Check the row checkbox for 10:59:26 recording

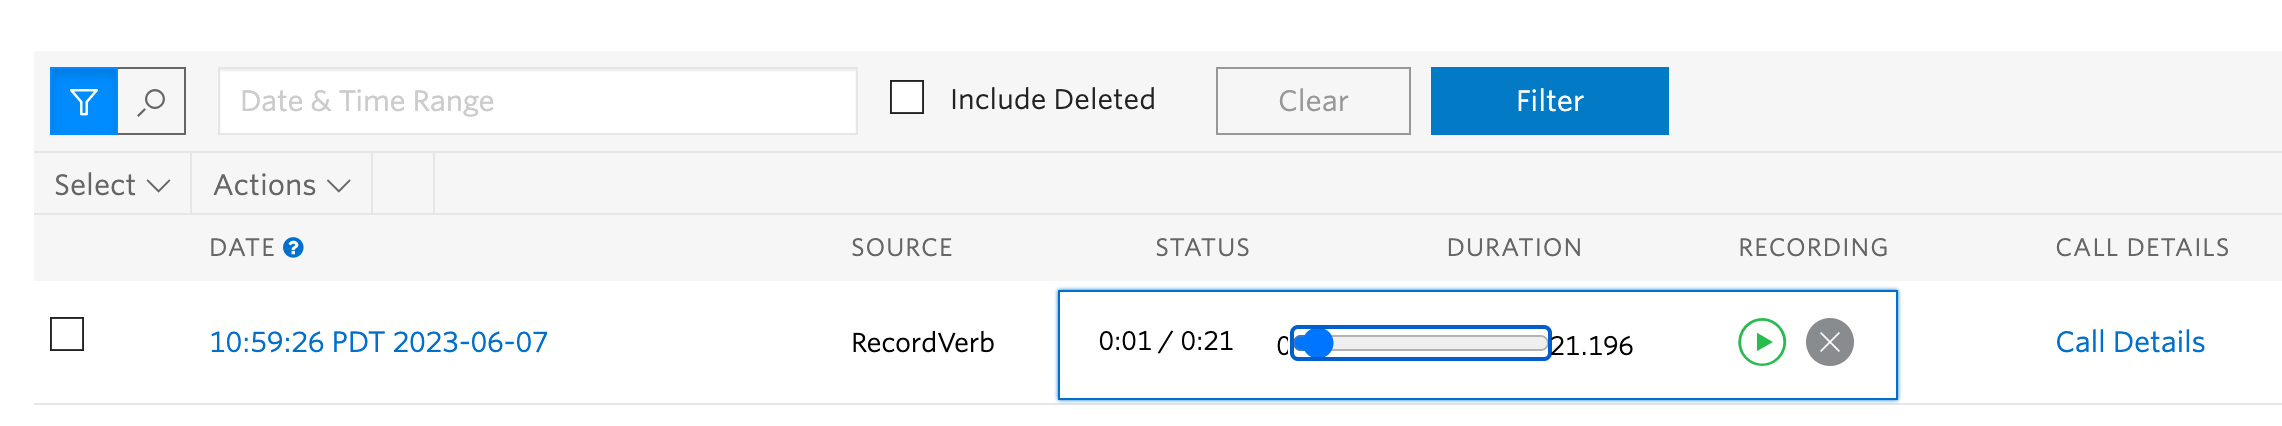(x=67, y=334)
